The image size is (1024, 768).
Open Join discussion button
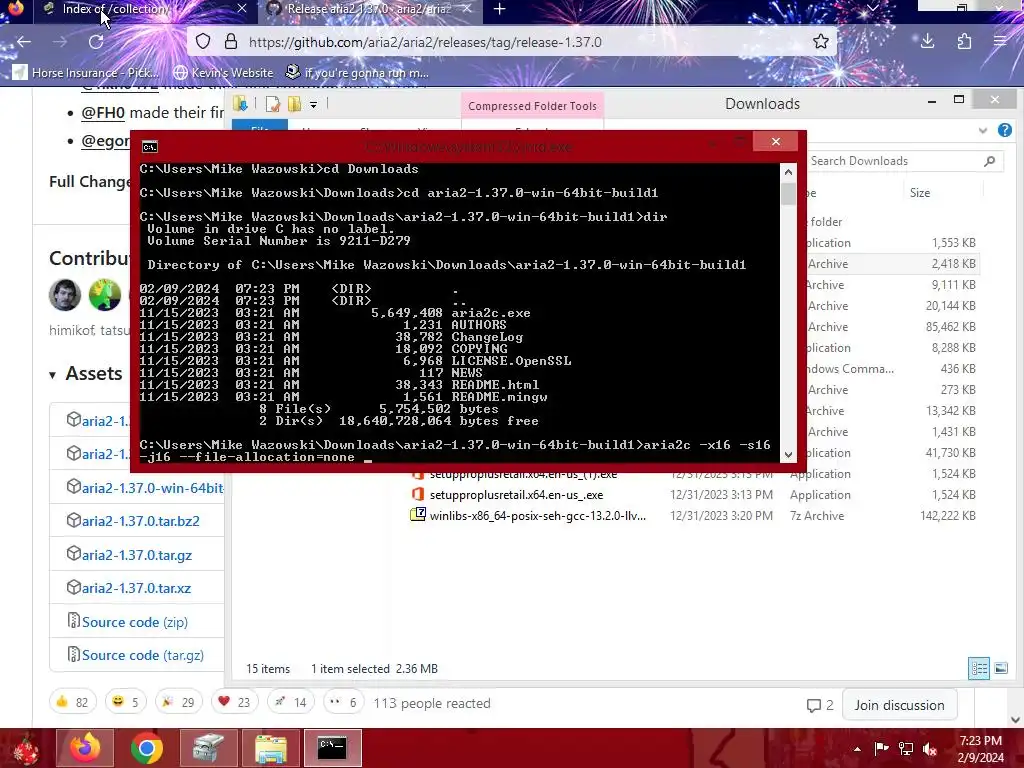click(x=899, y=705)
